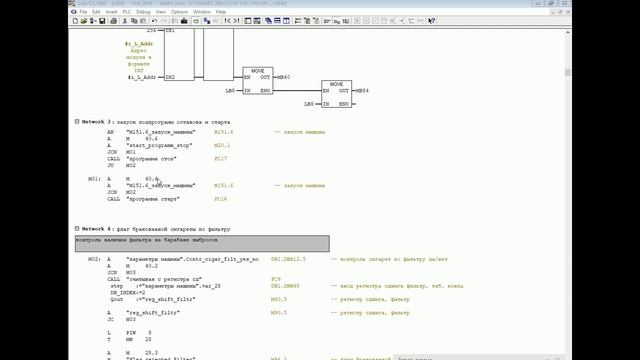Click the Save floppy disk icon
The width and height of the screenshot is (640, 360).
tap(102, 21)
